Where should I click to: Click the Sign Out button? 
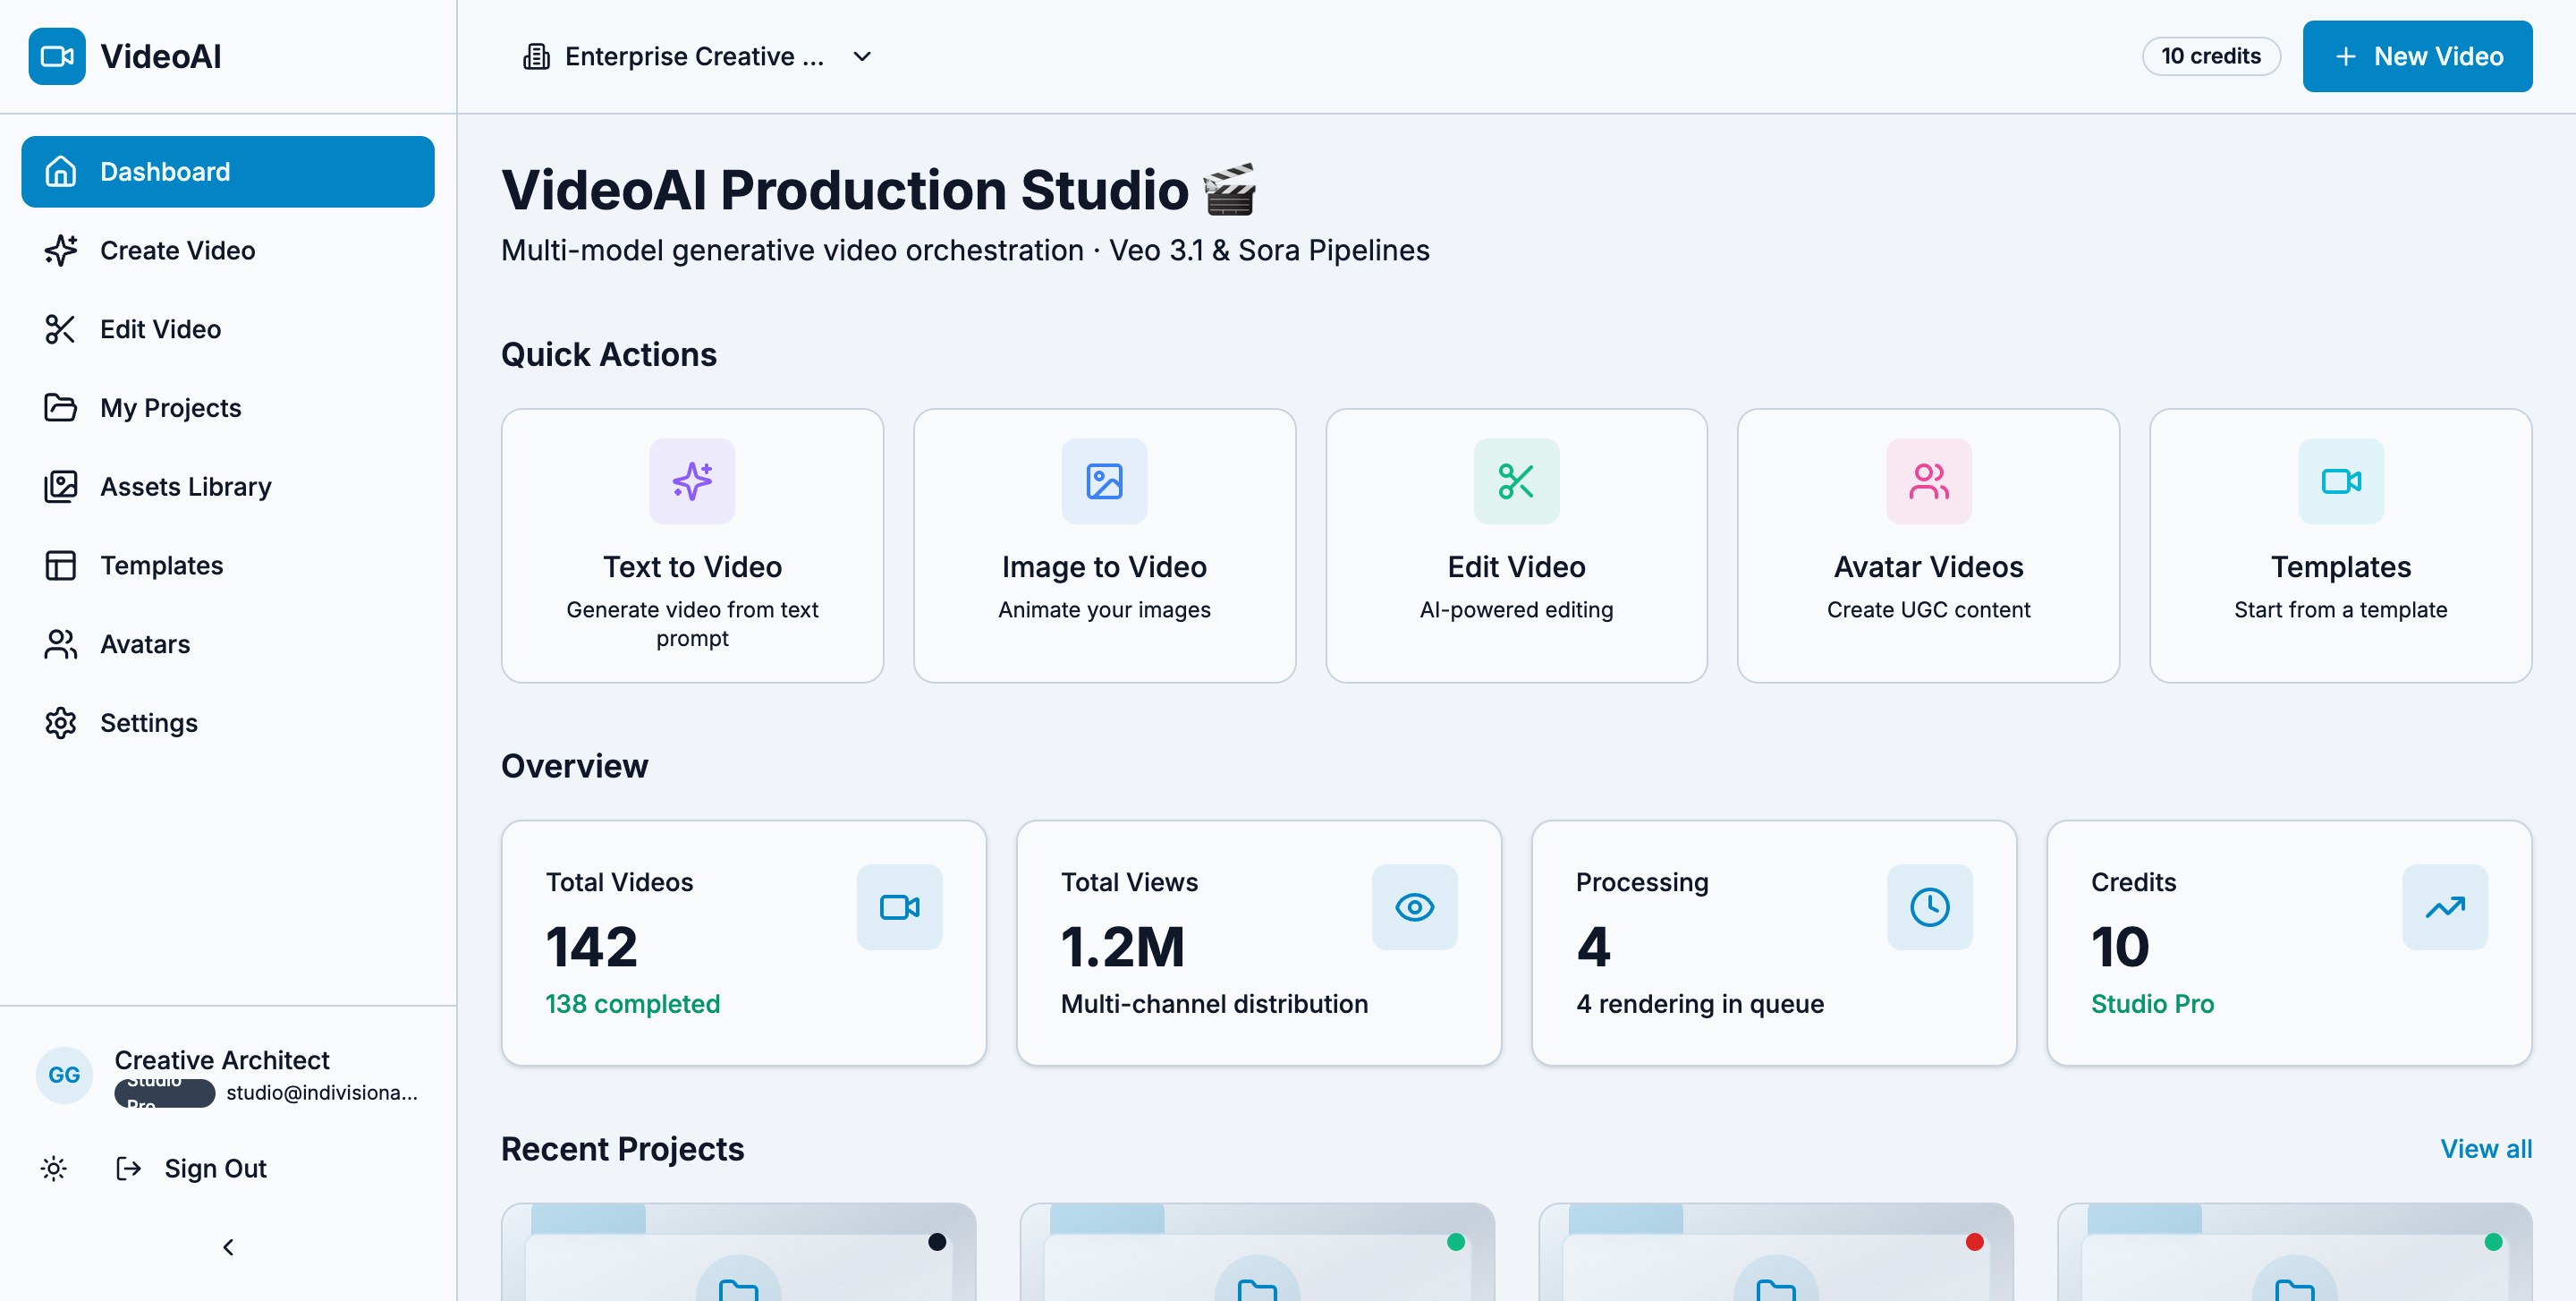pyautogui.click(x=192, y=1168)
